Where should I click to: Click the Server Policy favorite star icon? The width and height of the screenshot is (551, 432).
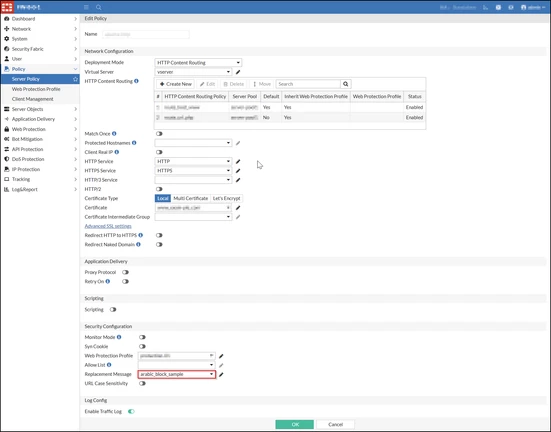pyautogui.click(x=75, y=79)
